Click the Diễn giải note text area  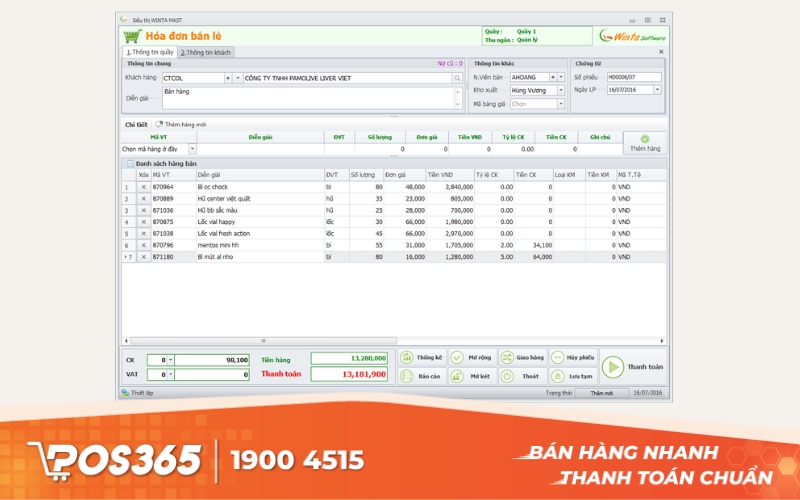tap(308, 98)
